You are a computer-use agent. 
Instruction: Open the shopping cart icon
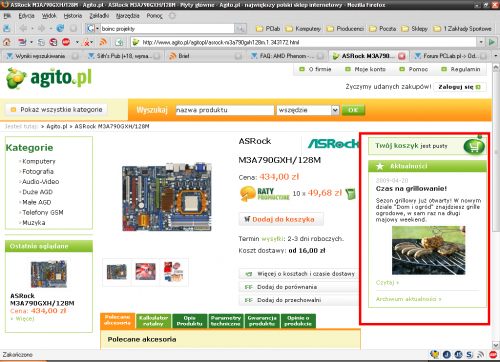pos(474,146)
